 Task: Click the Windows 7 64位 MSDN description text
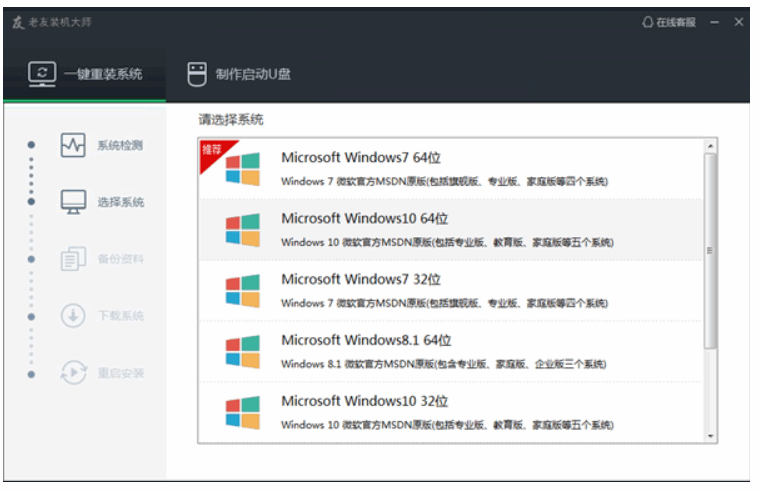pyautogui.click(x=444, y=182)
